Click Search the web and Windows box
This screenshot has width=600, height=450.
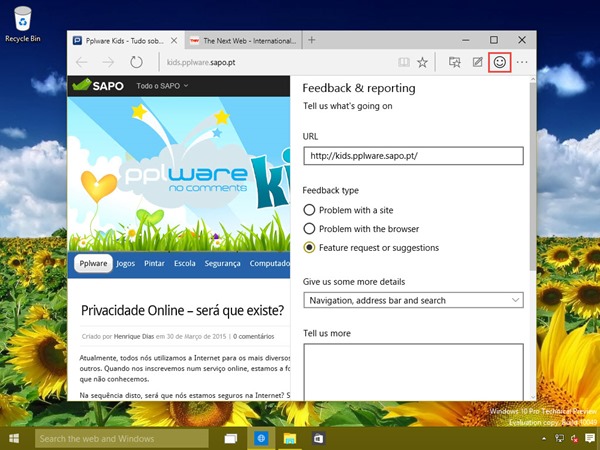pyautogui.click(x=122, y=439)
